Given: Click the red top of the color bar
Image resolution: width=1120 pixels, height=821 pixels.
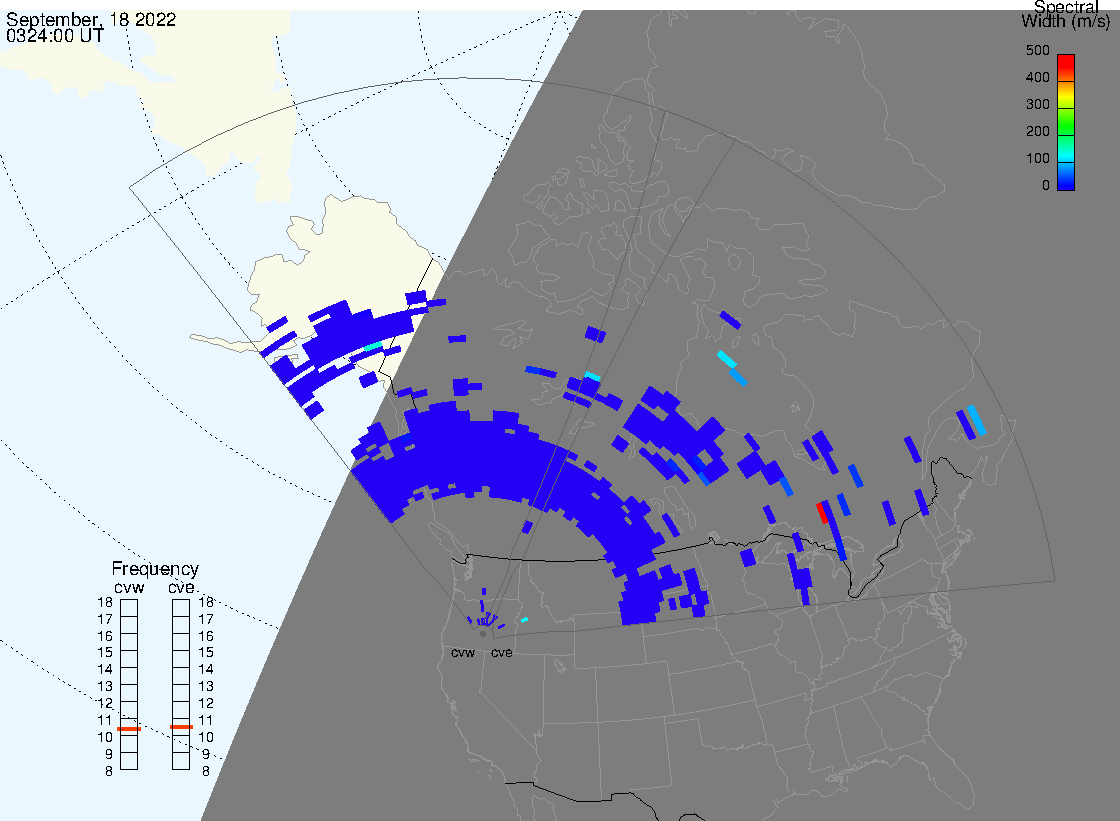Looking at the screenshot, I should pos(1066,63).
